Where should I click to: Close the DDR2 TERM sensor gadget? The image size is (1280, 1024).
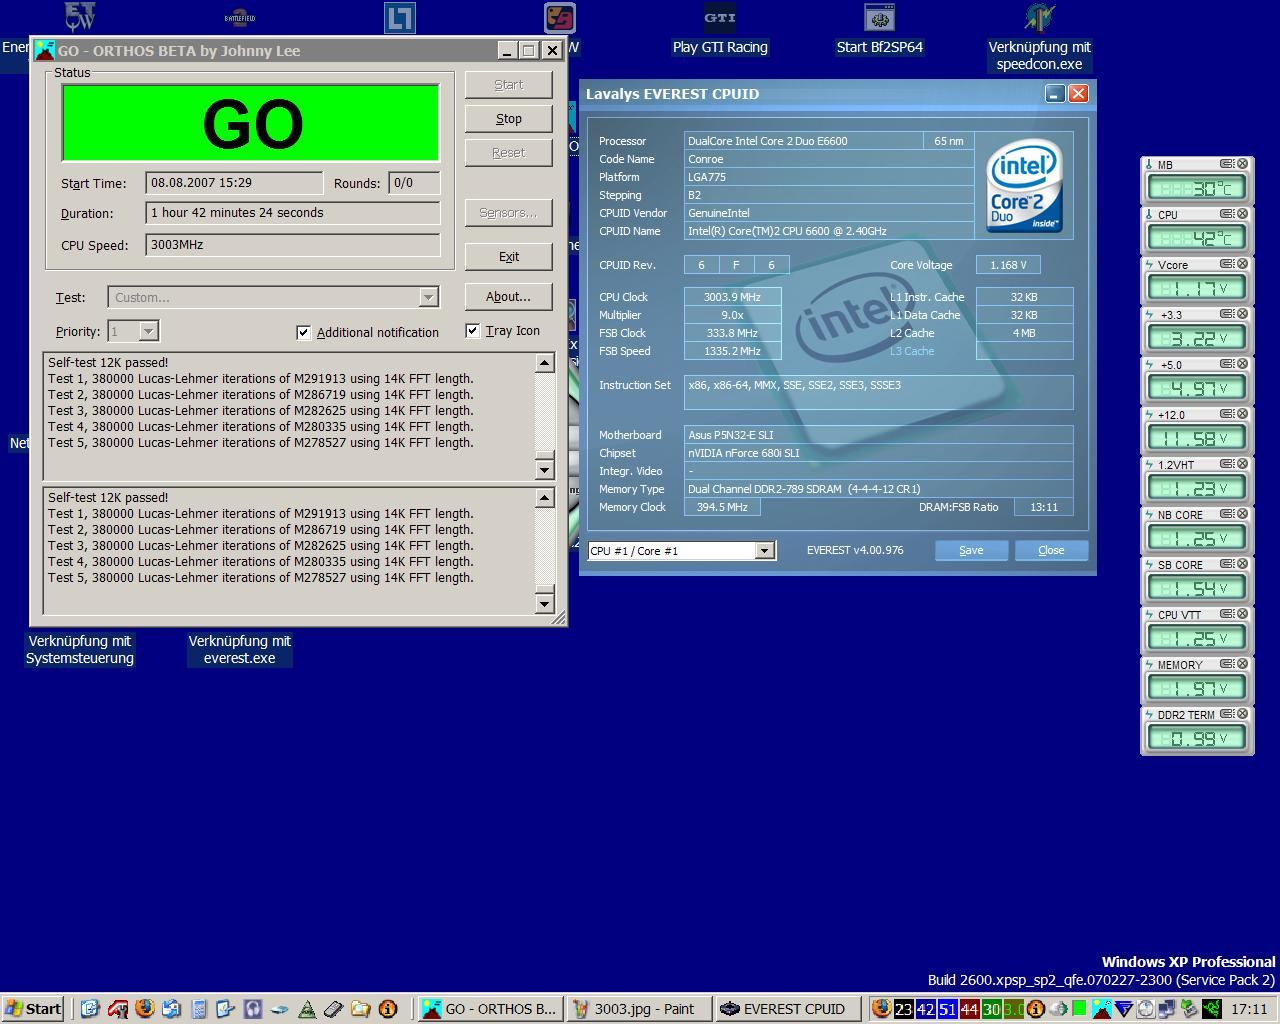click(1242, 714)
